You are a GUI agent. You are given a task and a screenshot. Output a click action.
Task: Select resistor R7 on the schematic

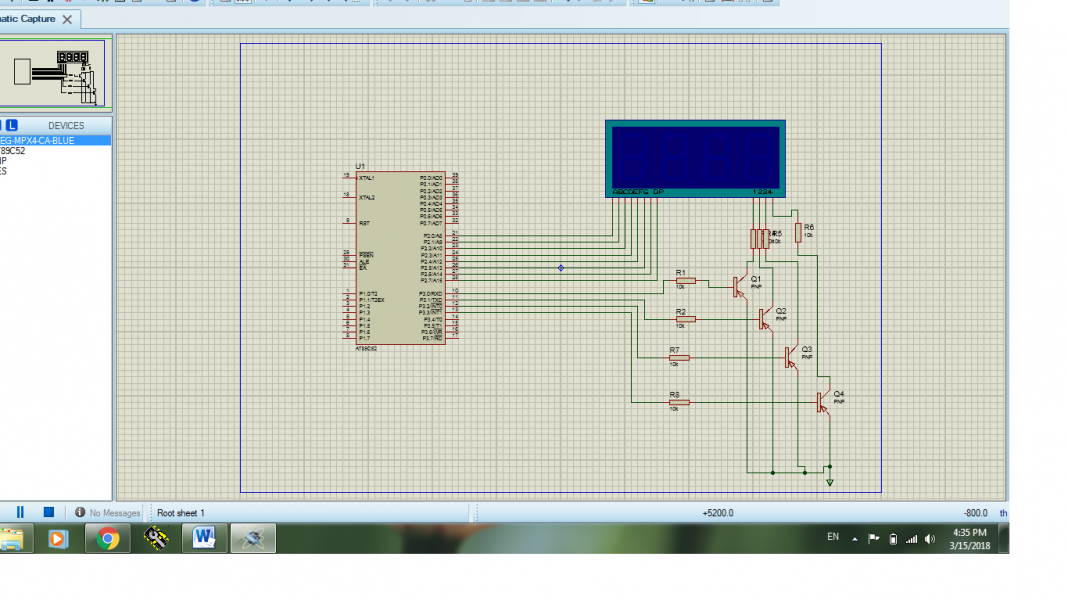pos(679,357)
